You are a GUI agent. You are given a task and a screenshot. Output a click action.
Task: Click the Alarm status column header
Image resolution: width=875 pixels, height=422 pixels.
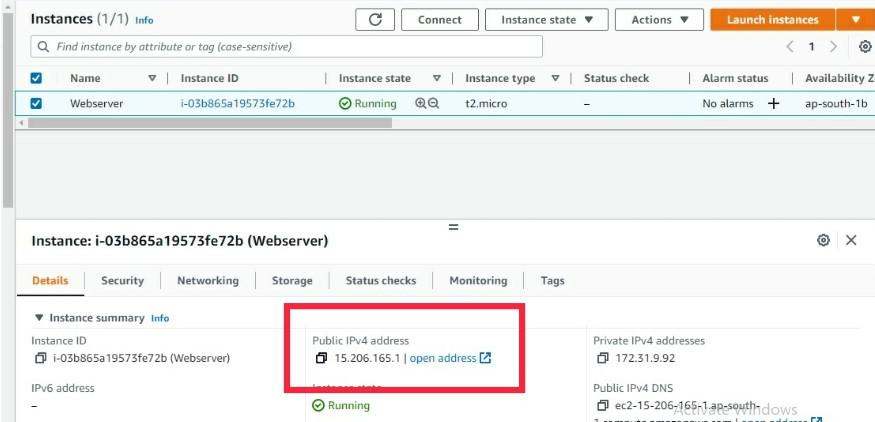735,79
